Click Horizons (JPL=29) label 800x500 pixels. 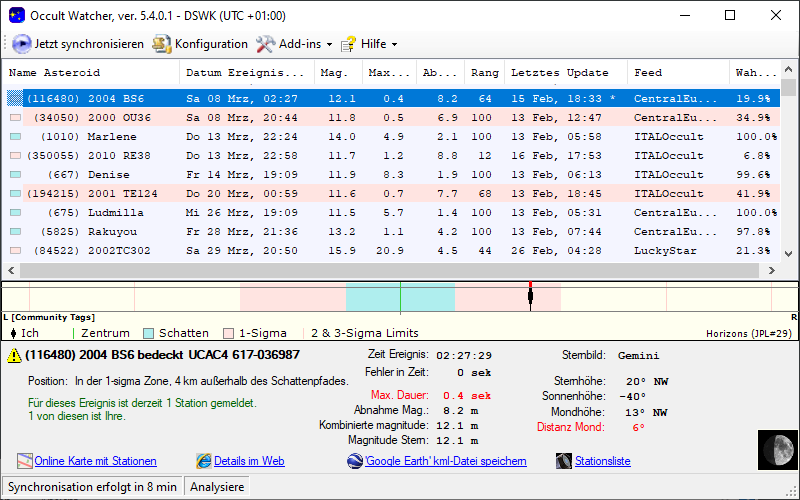coord(748,334)
